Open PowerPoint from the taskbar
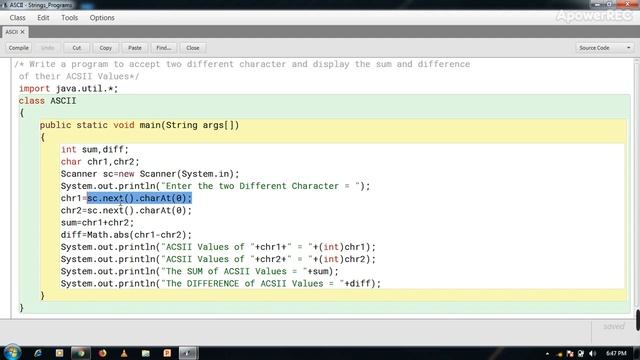Screen dimensions: 640x360 coord(167,353)
